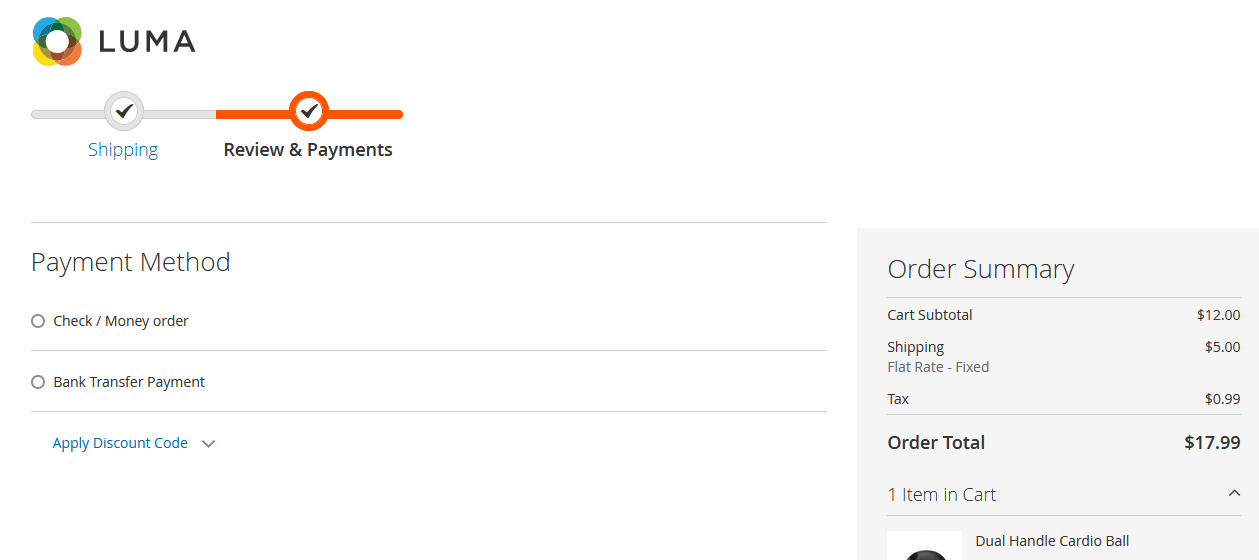Click the 1 Item in Cart heading
1259x560 pixels.
click(942, 495)
